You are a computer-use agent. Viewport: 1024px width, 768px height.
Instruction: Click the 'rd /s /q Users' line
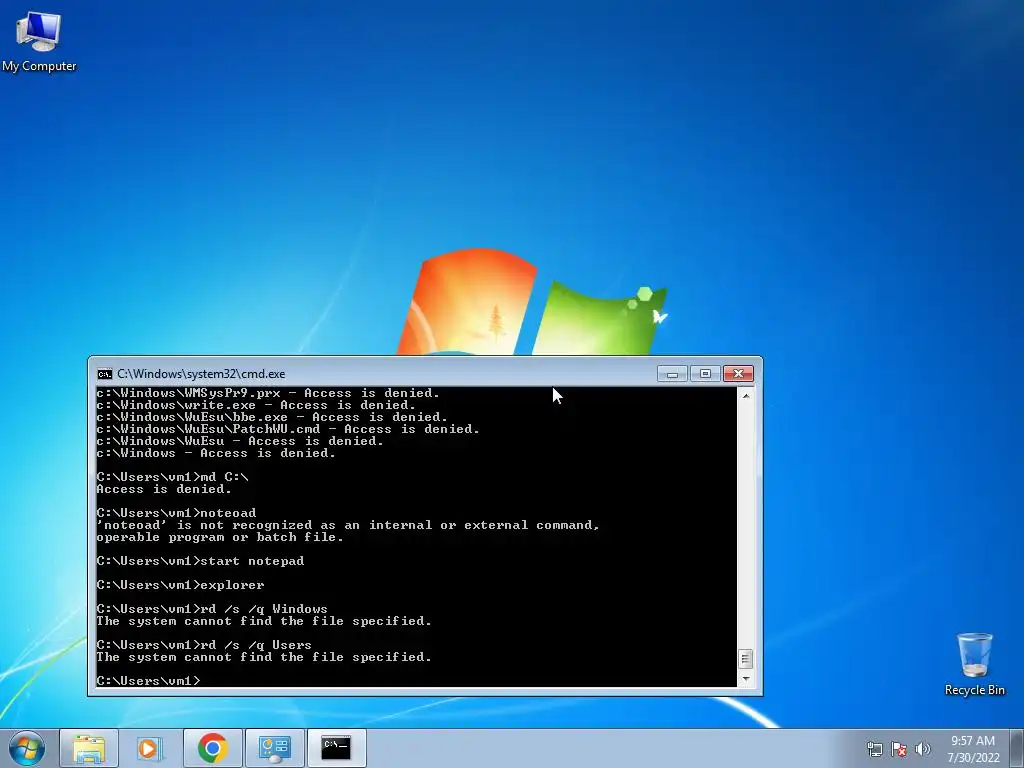coord(204,645)
